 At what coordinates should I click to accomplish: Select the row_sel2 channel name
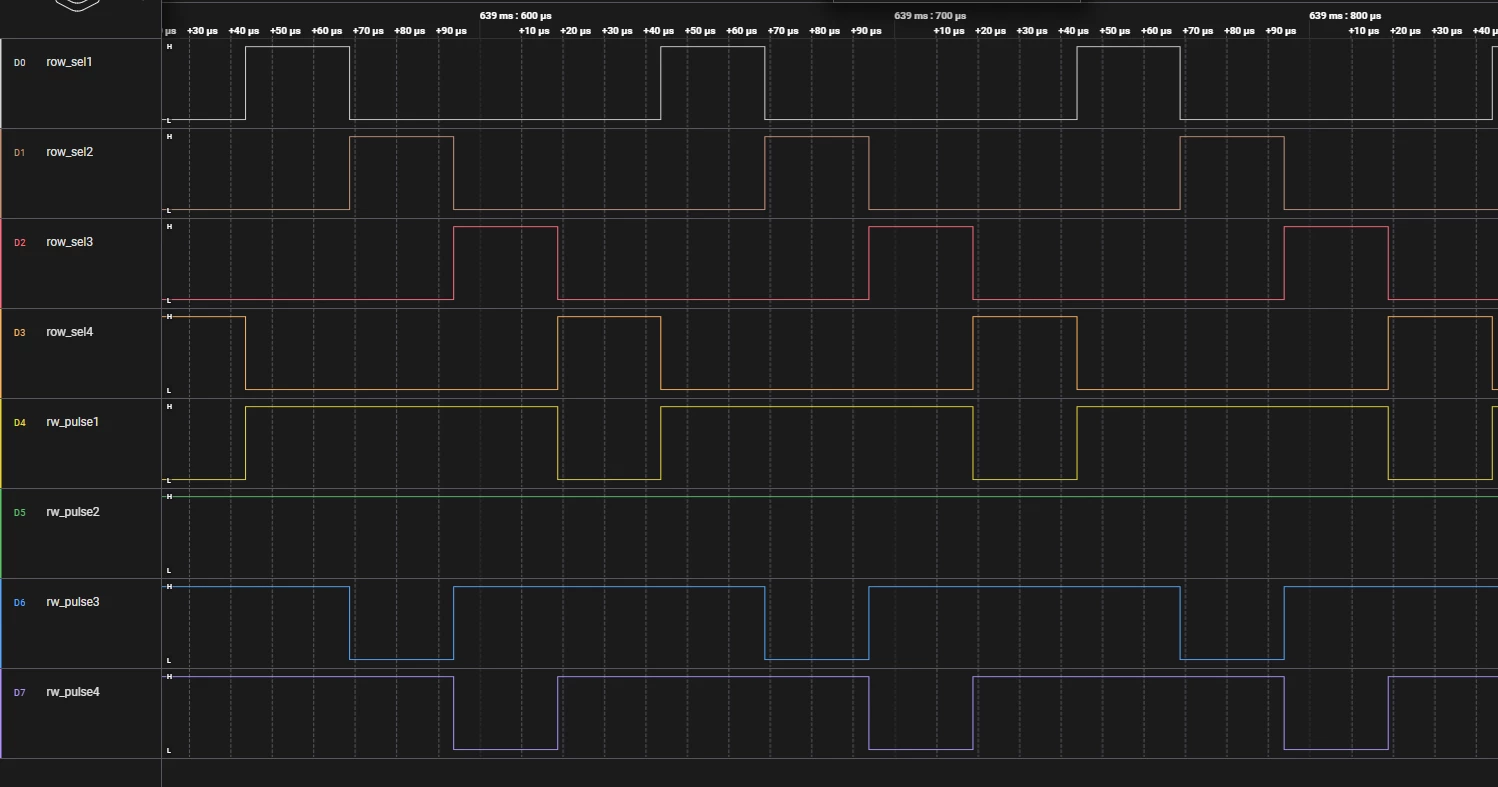(70, 152)
